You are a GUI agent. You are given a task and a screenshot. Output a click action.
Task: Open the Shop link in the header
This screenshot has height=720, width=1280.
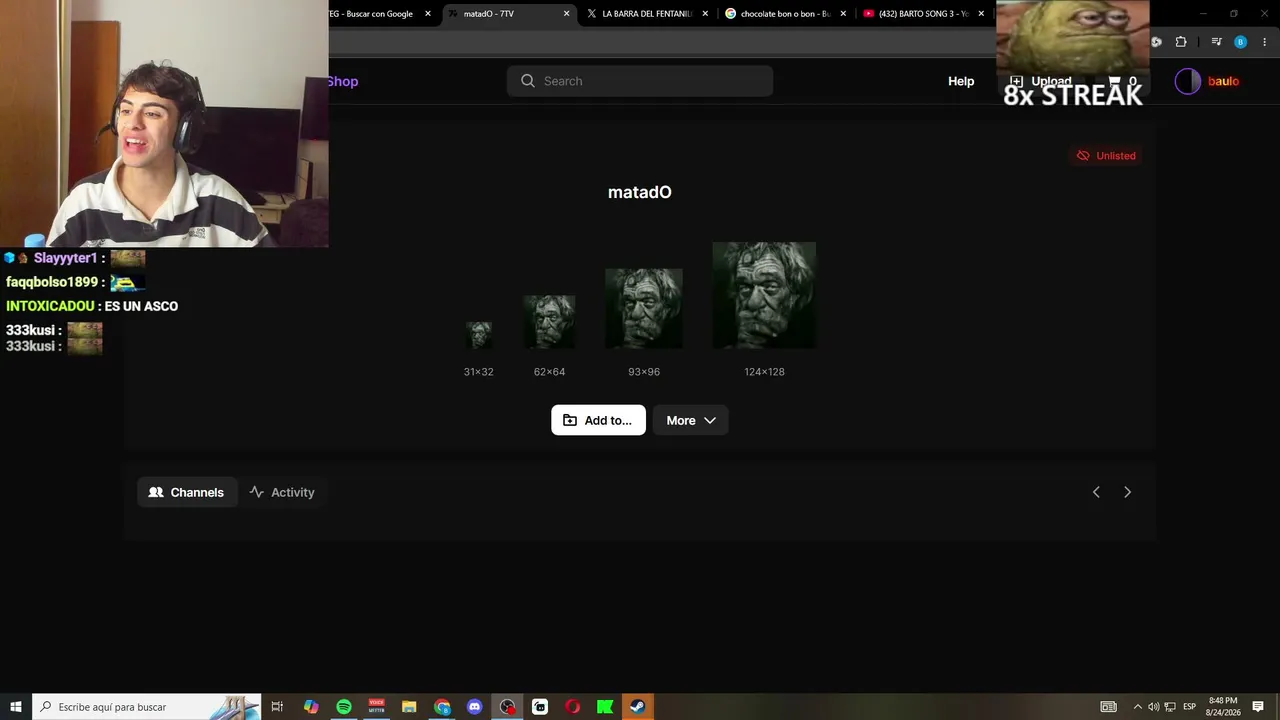[342, 81]
